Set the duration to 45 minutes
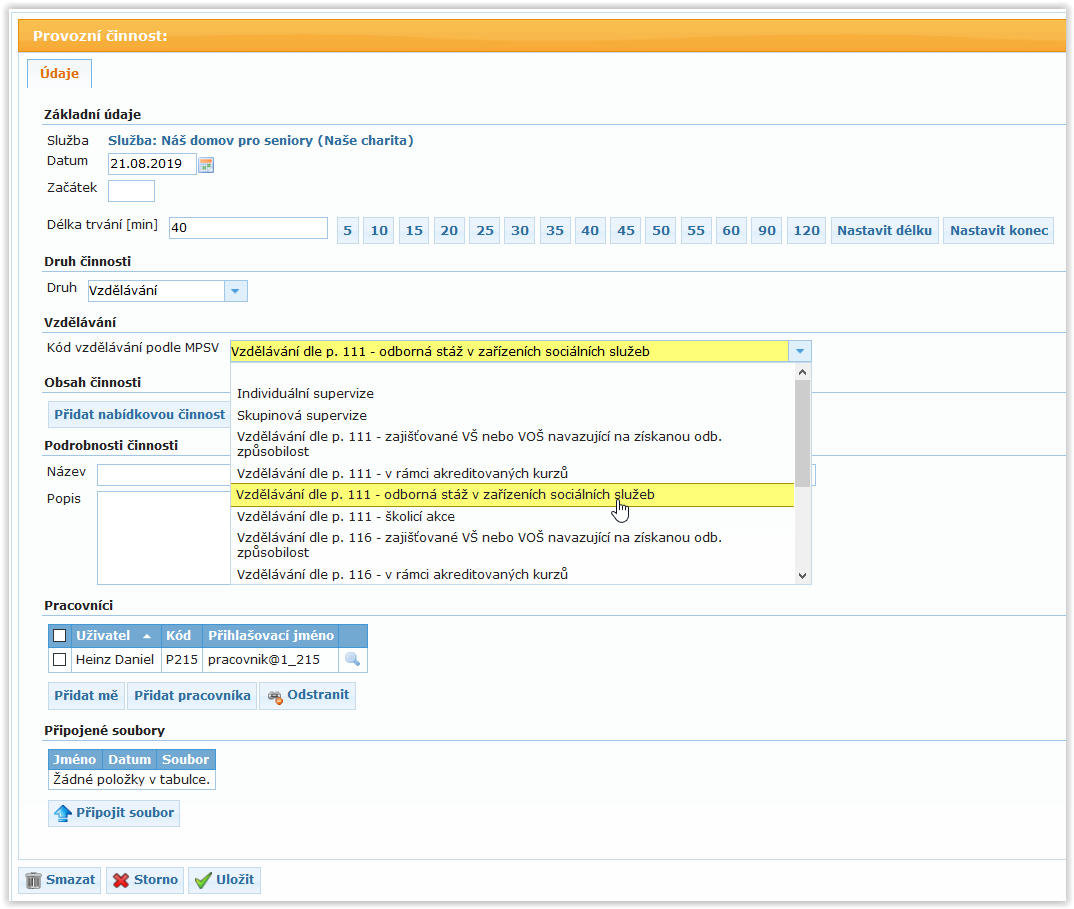1074x909 pixels. [626, 231]
